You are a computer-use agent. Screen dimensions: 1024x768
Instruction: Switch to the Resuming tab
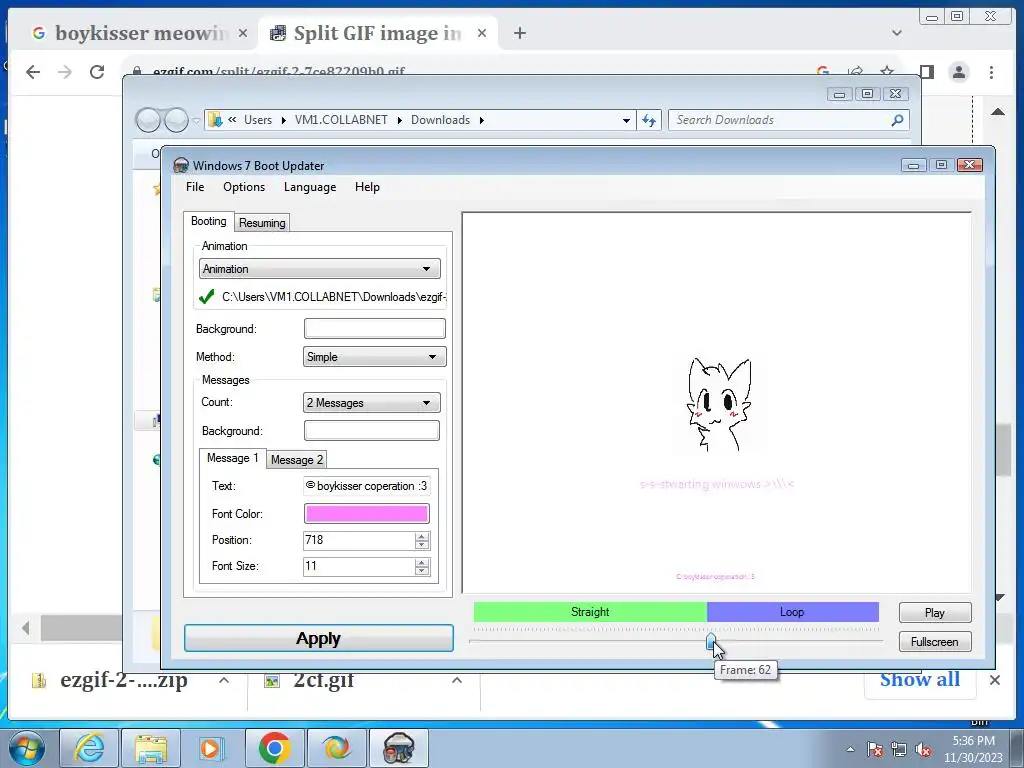(x=262, y=223)
